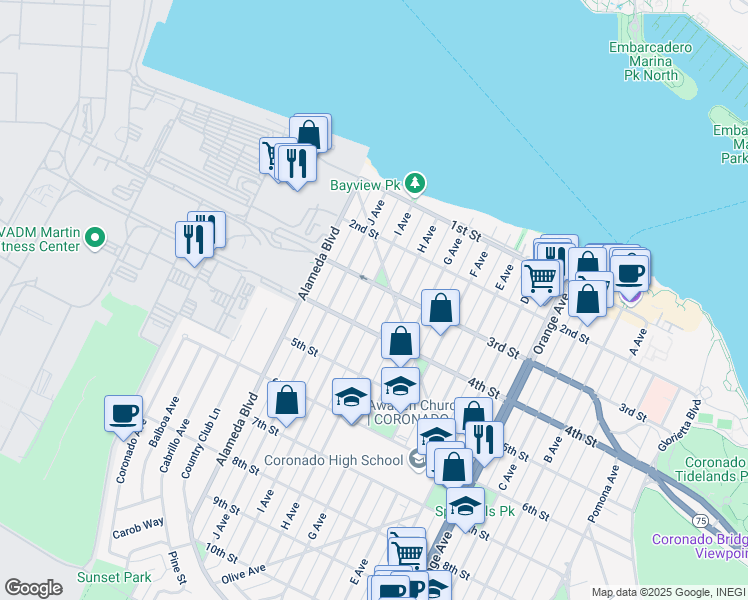Click the Pomona Ave street label
This screenshot has height=600, width=748.
pyautogui.click(x=603, y=494)
